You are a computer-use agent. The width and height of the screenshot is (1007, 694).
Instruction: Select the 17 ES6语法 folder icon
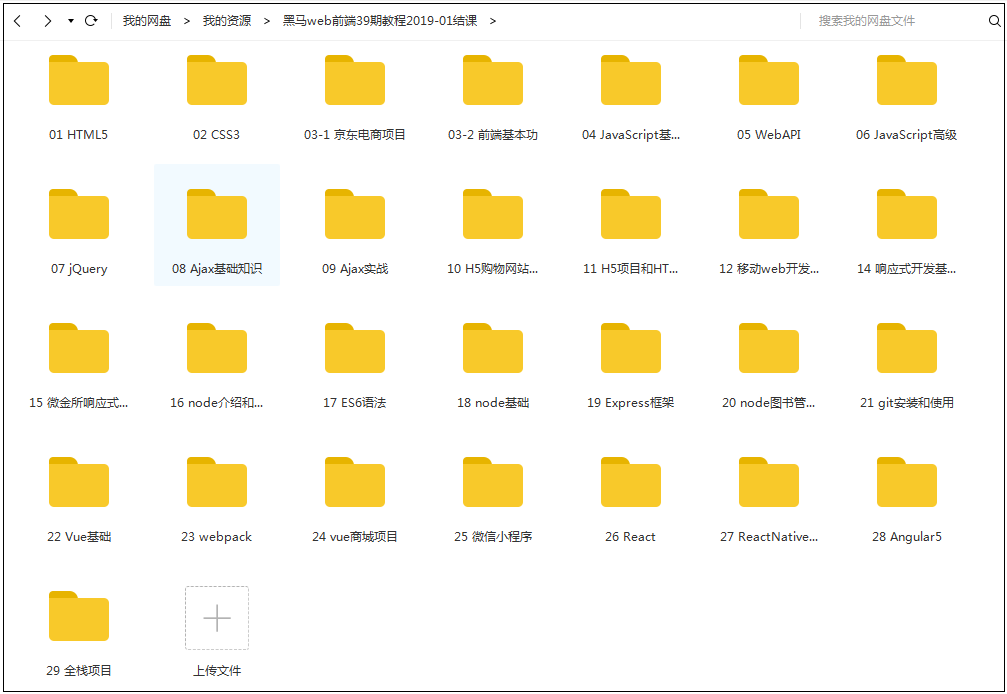[355, 348]
